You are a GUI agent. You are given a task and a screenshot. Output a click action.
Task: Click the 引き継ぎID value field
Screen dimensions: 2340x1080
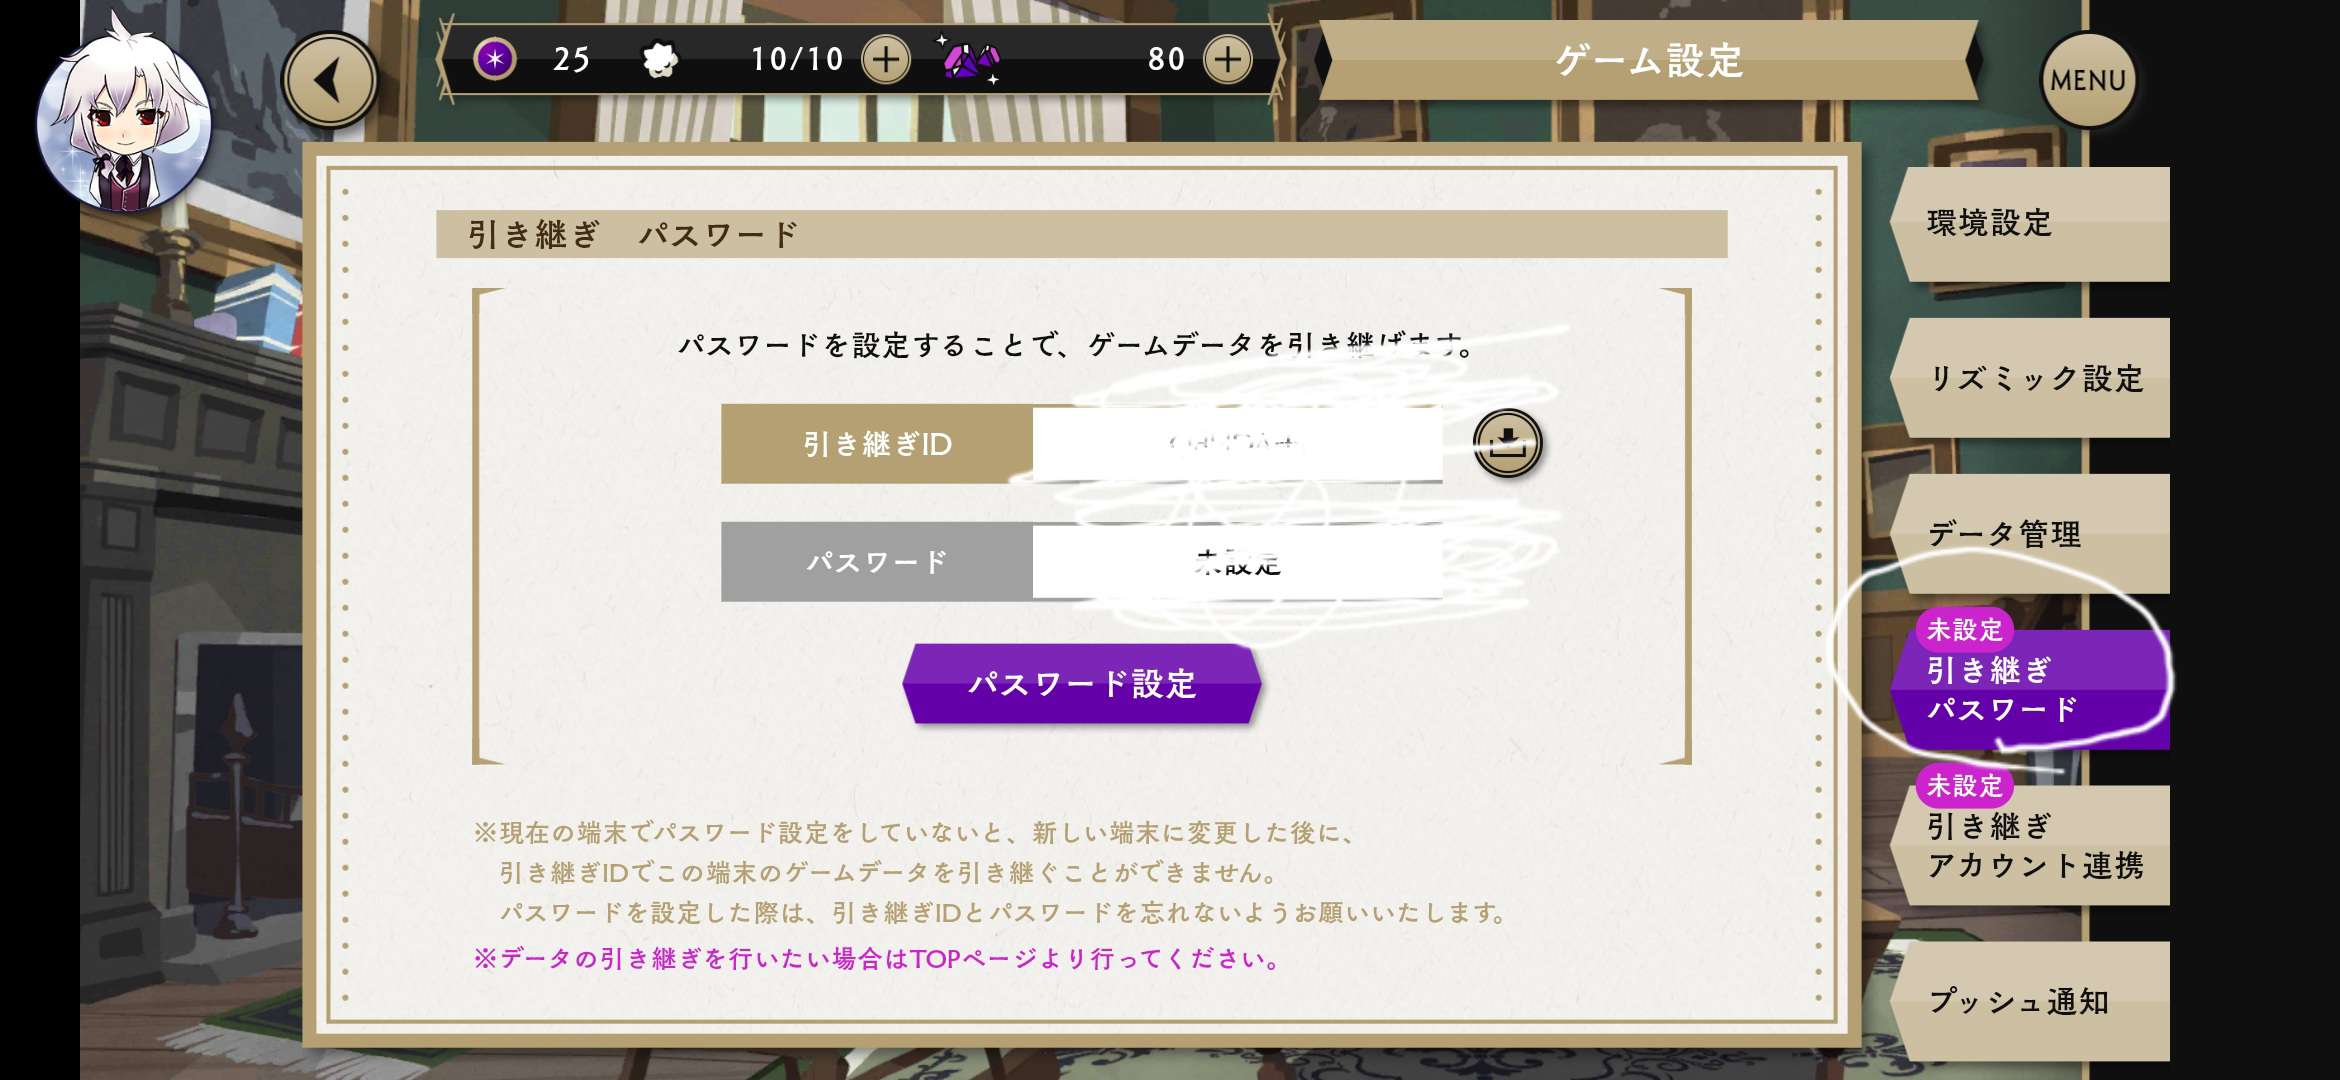[x=1237, y=444]
